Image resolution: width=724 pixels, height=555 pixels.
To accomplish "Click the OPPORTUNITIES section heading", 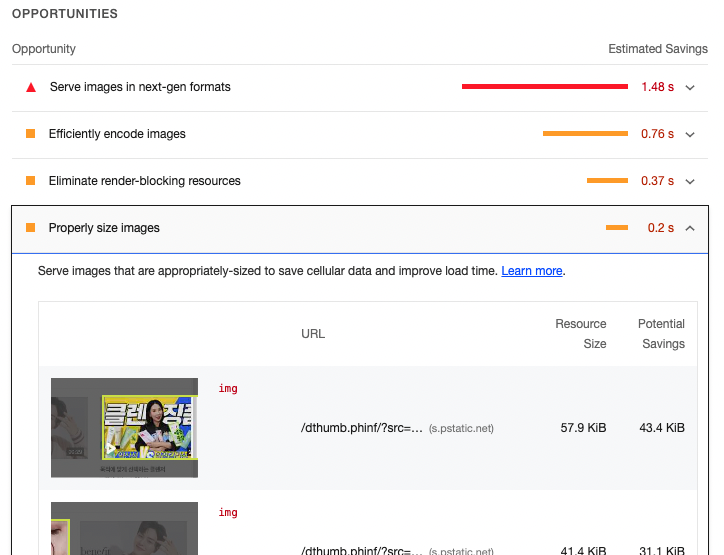I will [x=65, y=14].
